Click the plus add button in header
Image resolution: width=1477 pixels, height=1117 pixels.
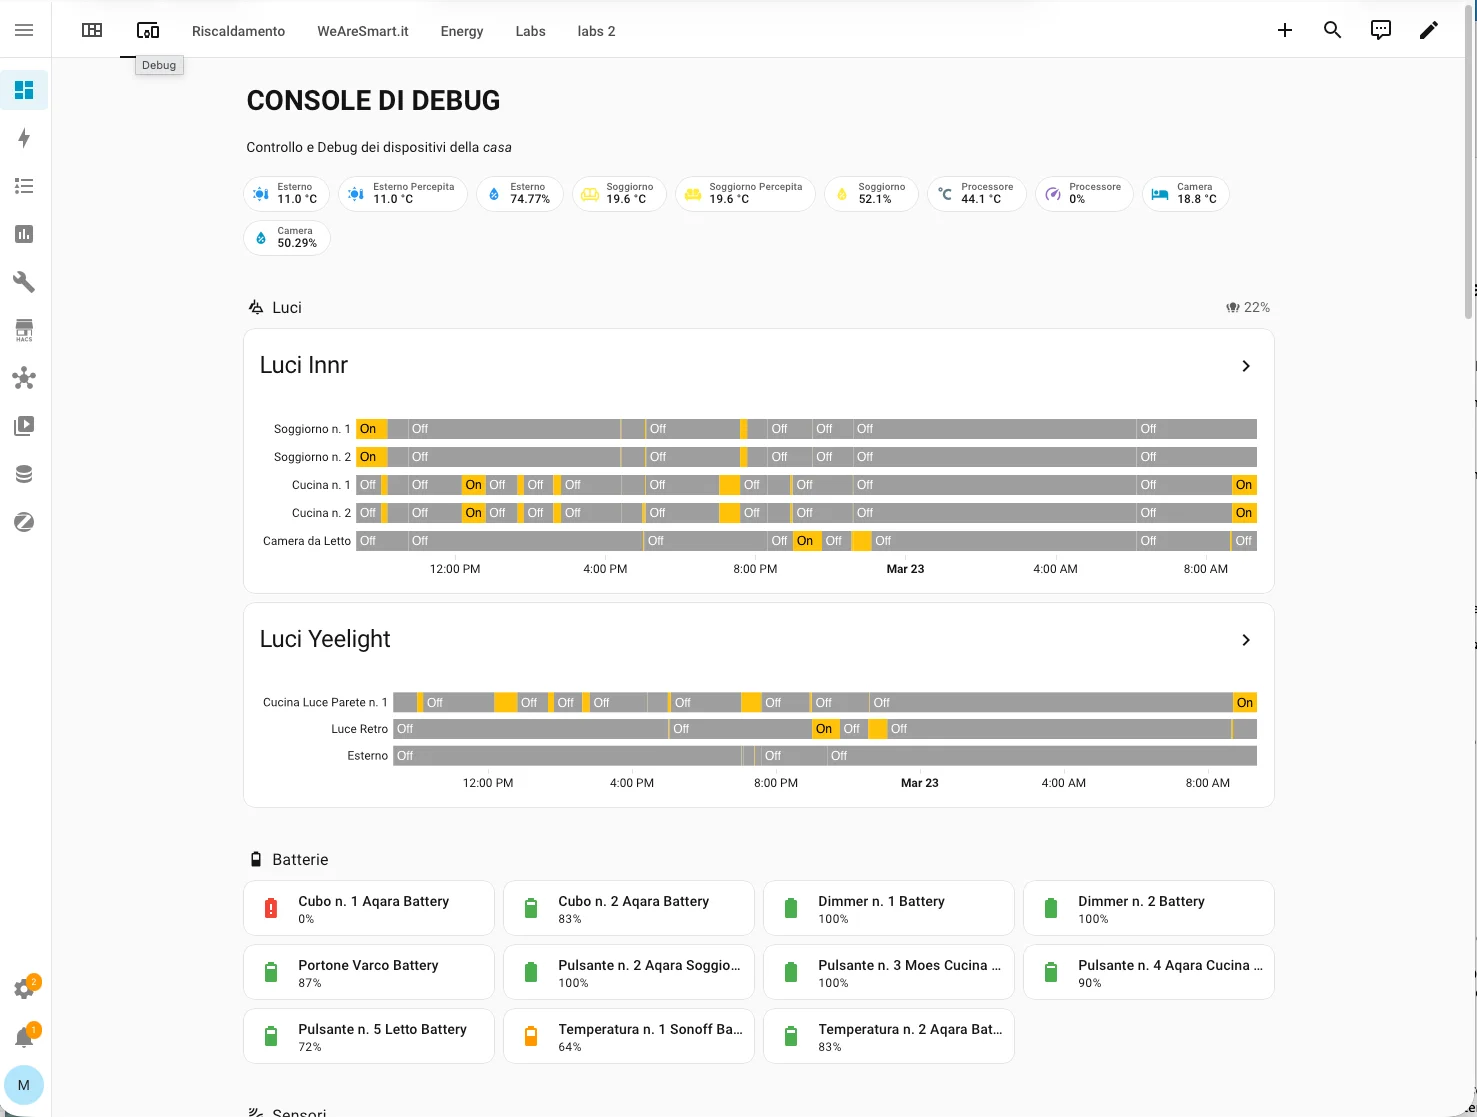1284,30
